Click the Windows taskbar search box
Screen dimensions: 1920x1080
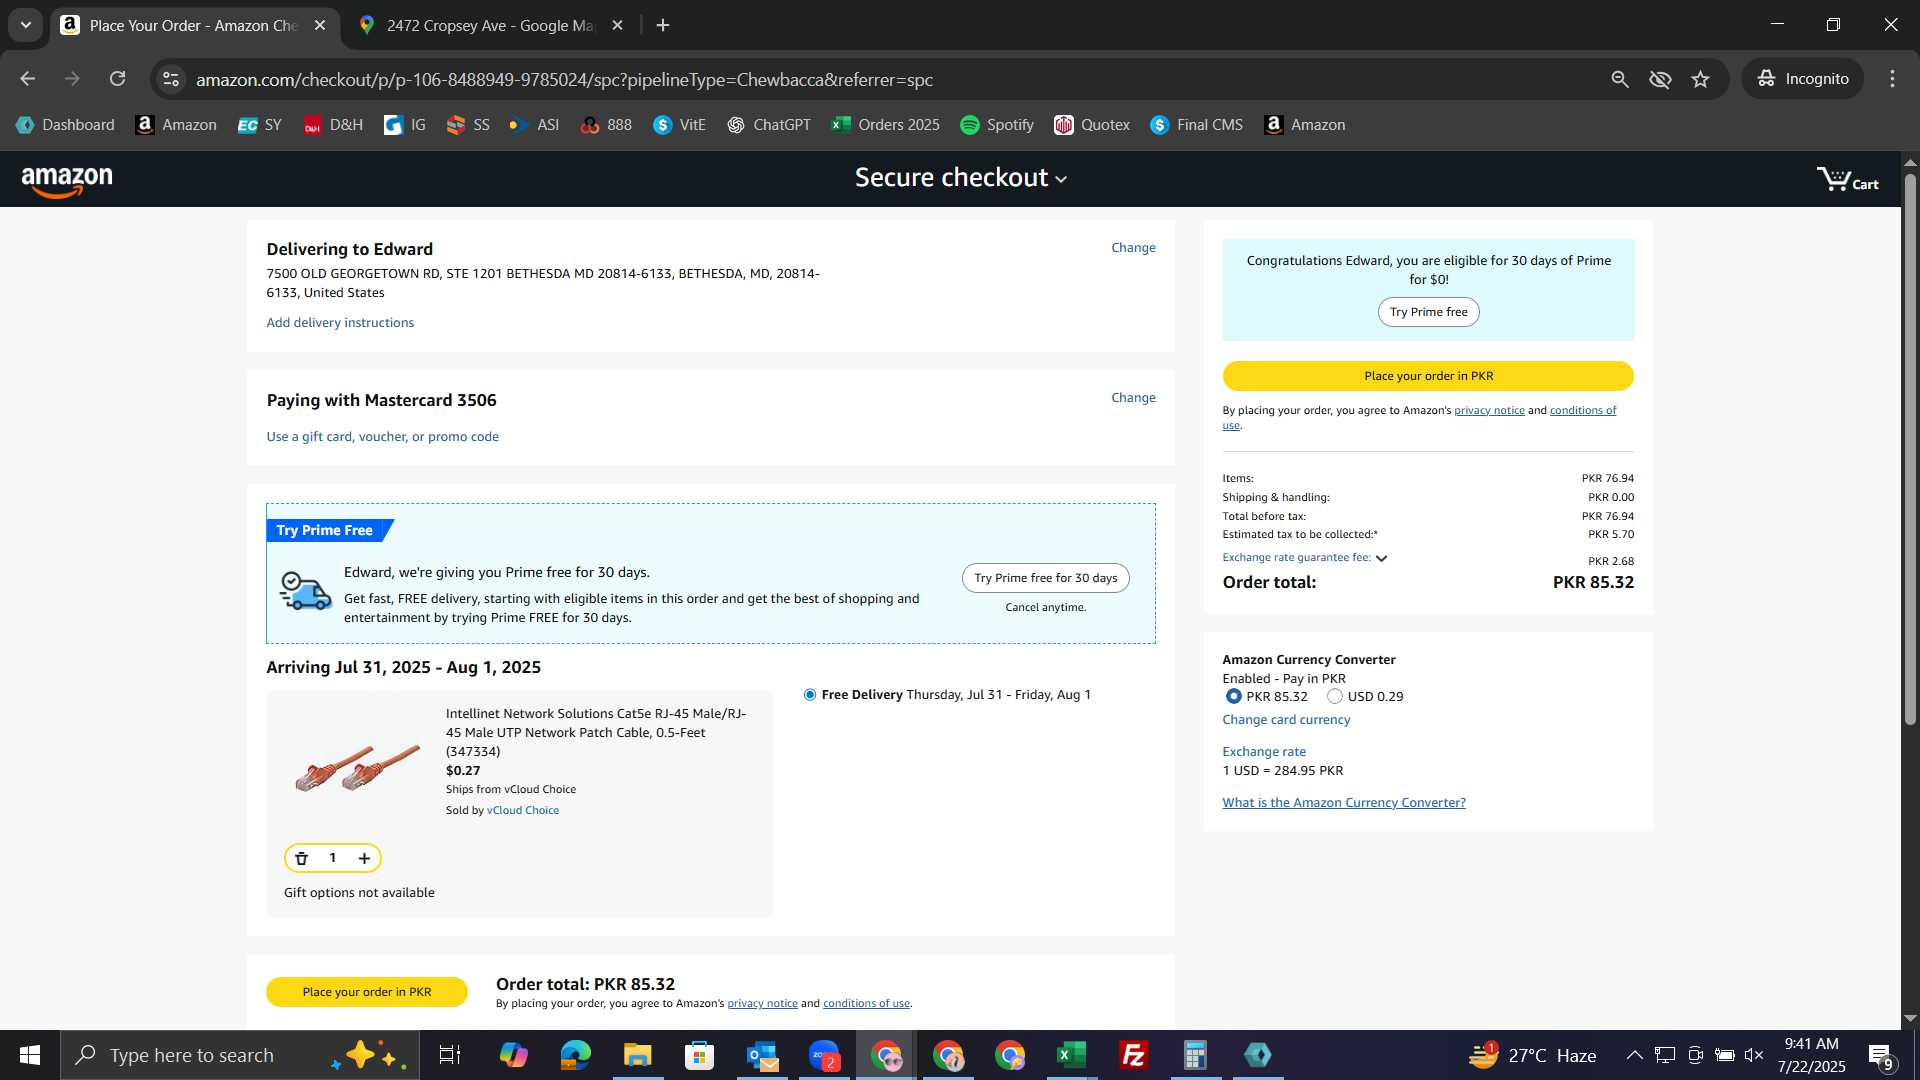click(240, 1055)
